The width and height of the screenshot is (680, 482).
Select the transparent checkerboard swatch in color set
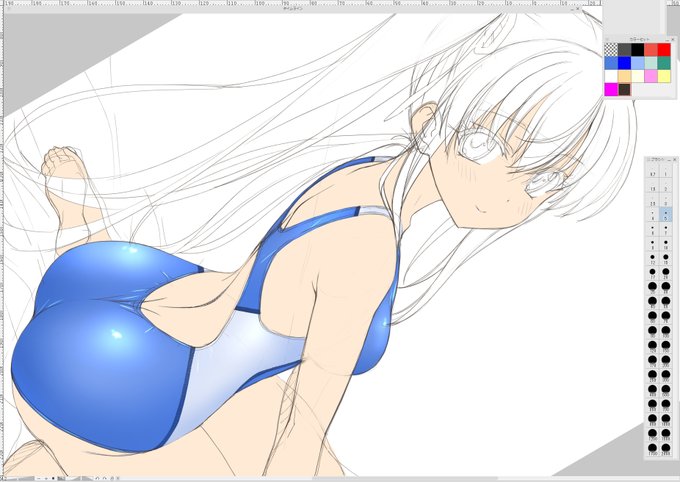tap(611, 49)
